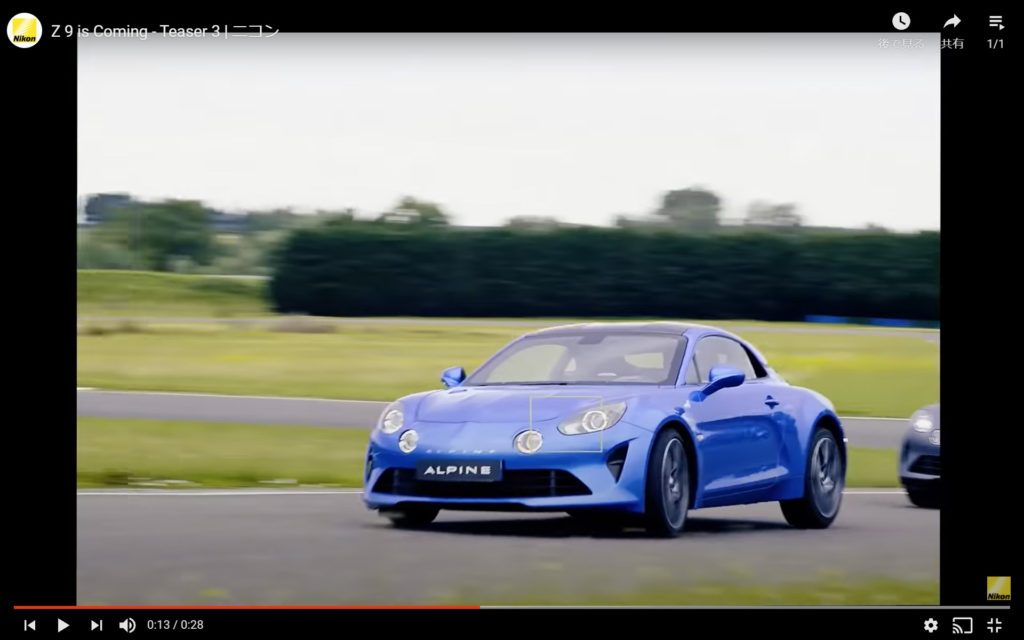This screenshot has width=1024, height=640.
Task: Exit full screen mode
Action: (x=994, y=625)
